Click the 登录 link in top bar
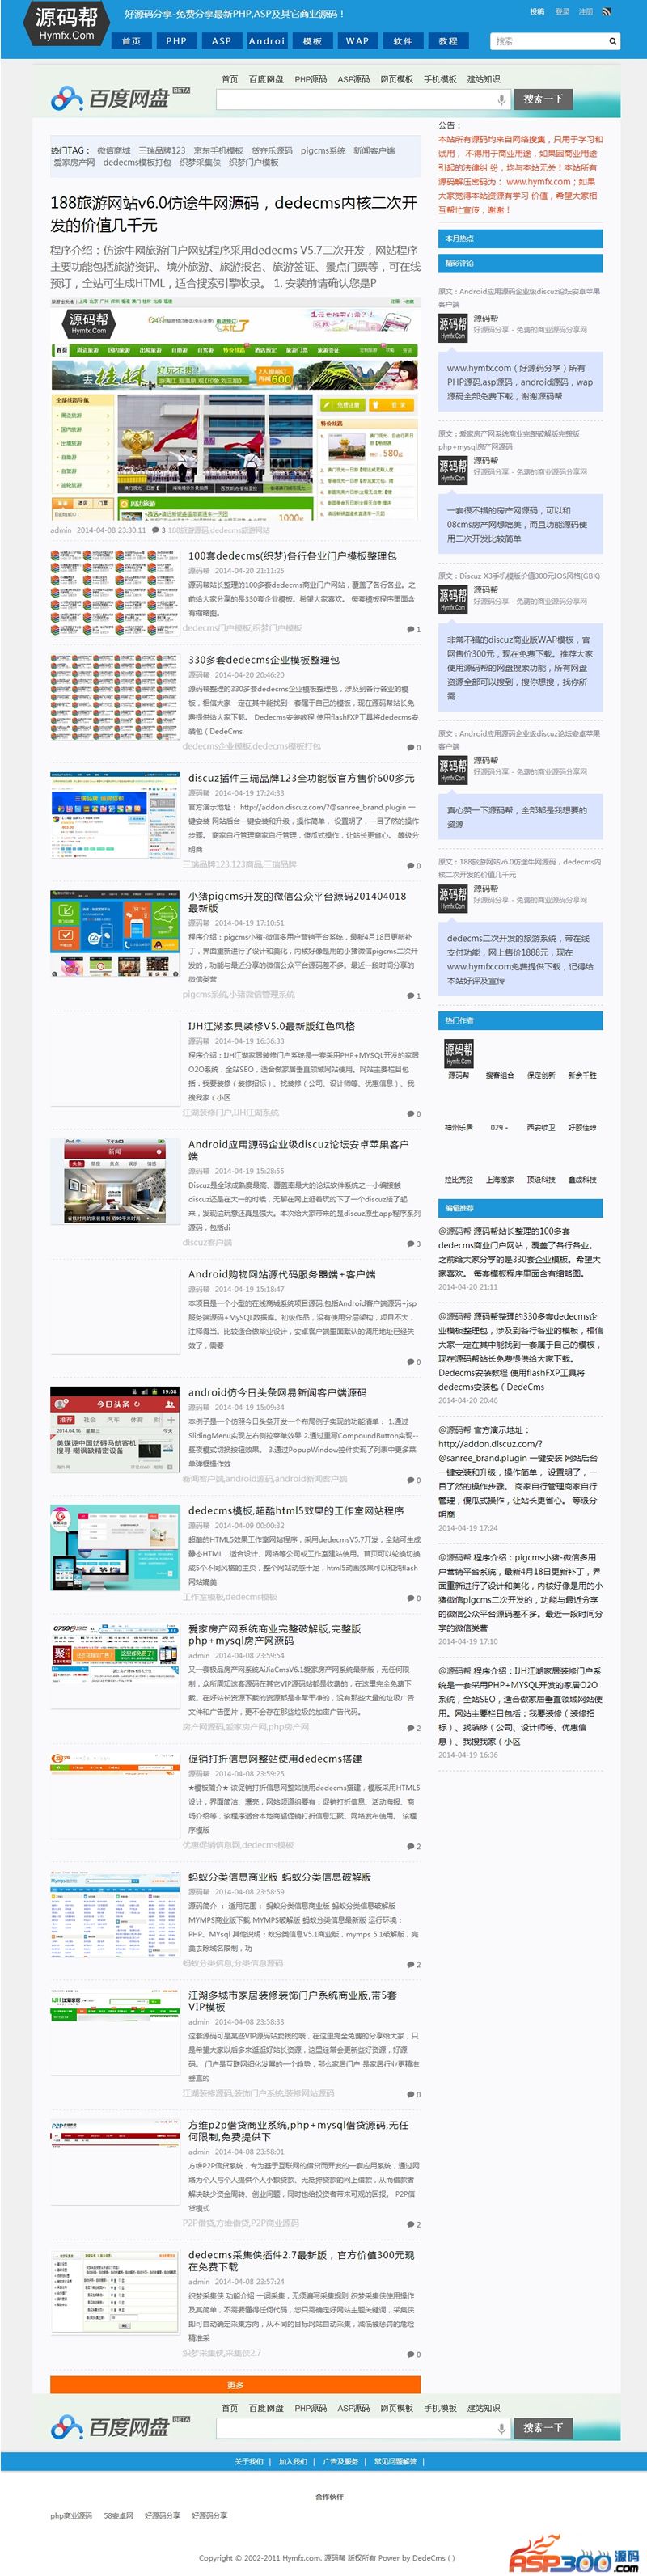Viewport: 647px width, 2576px height. [x=562, y=12]
